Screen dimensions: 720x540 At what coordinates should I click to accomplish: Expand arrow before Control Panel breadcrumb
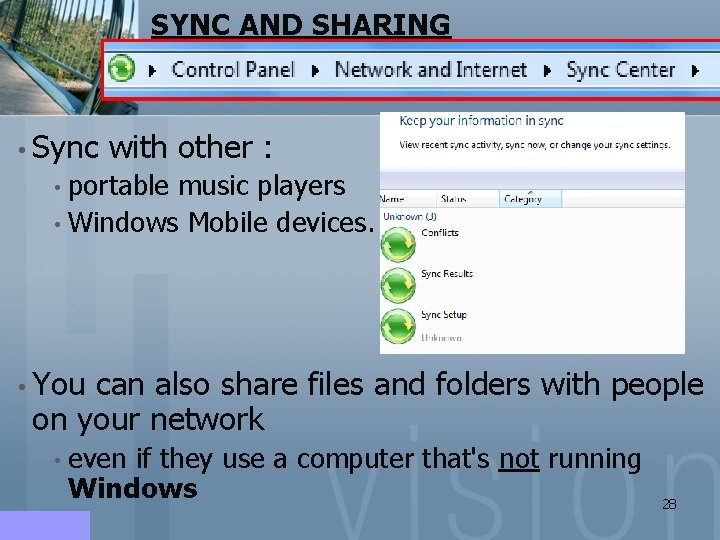click(152, 70)
